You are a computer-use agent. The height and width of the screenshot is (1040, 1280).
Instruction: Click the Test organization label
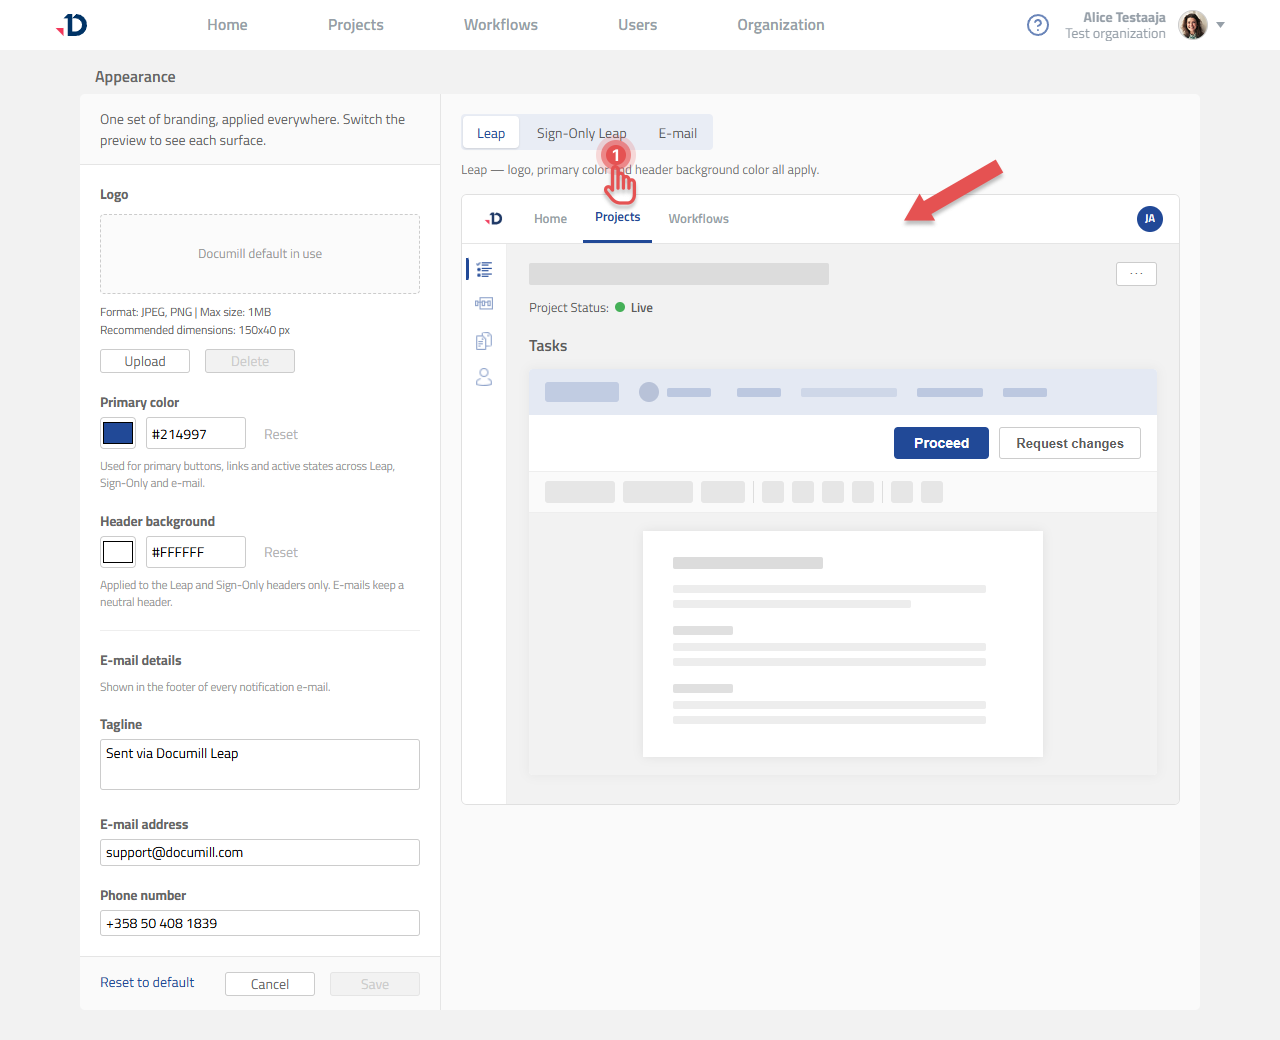(x=1115, y=34)
